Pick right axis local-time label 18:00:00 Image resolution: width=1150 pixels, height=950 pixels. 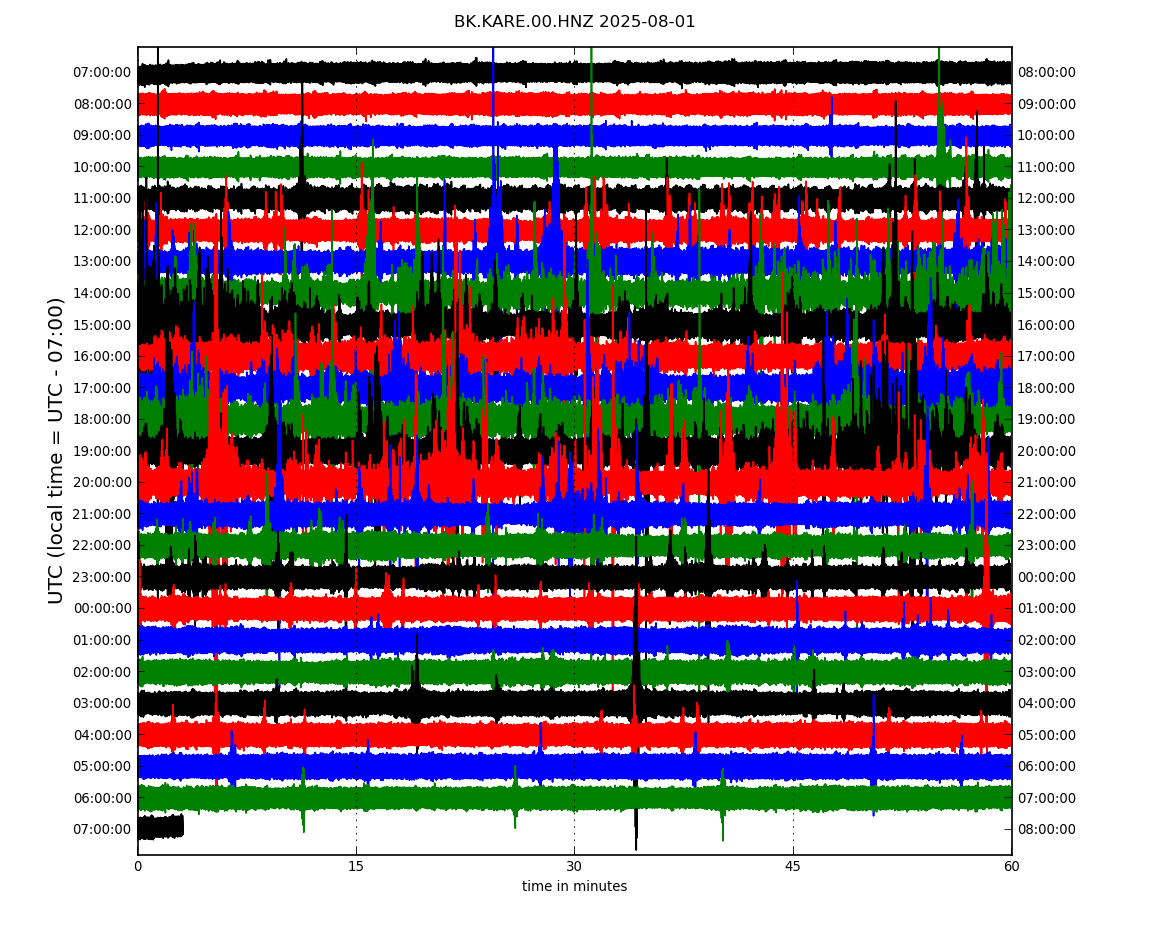tap(1047, 388)
